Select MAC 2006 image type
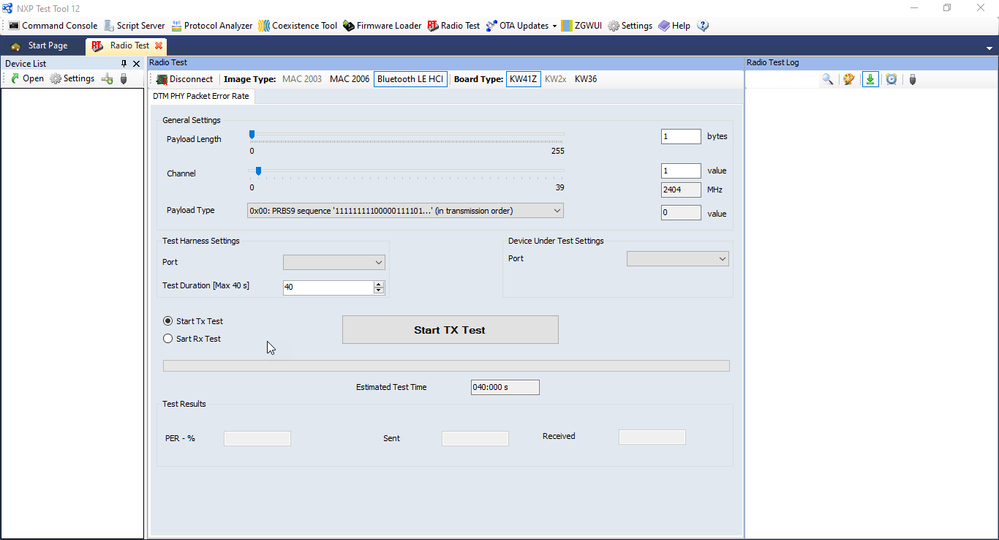The image size is (999, 540). click(349, 79)
